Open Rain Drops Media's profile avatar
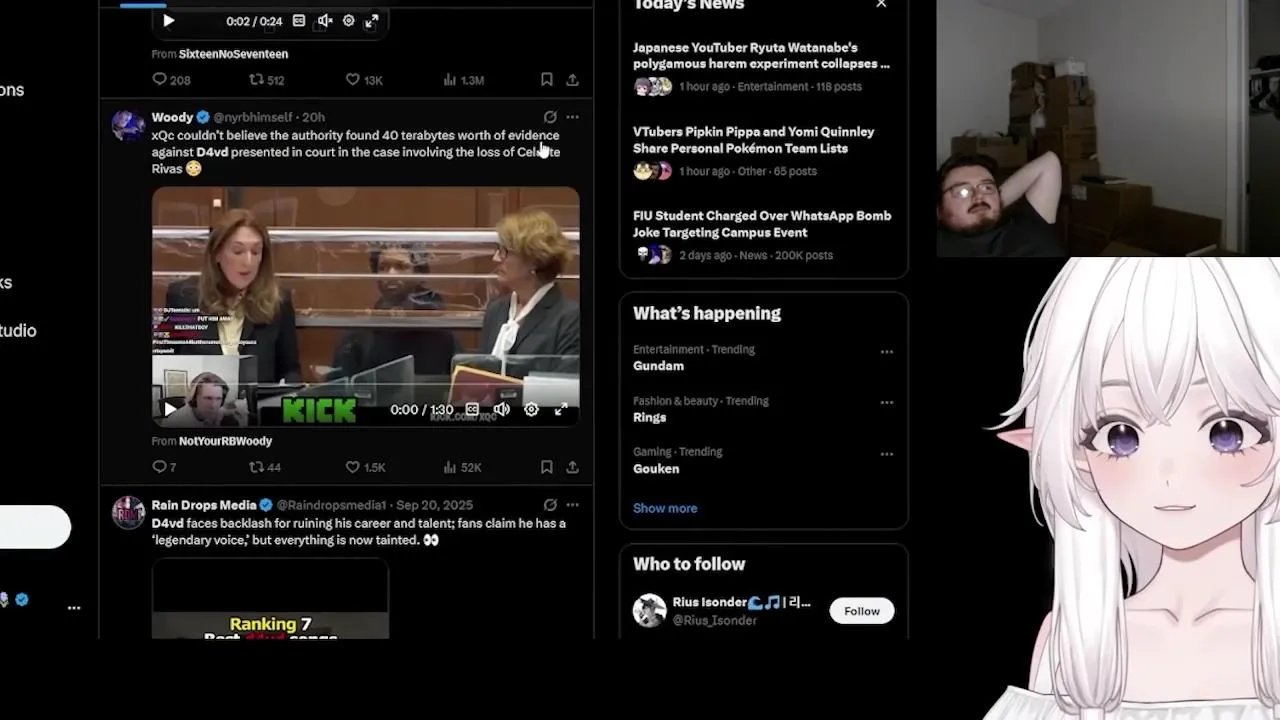The image size is (1280, 720). [128, 513]
